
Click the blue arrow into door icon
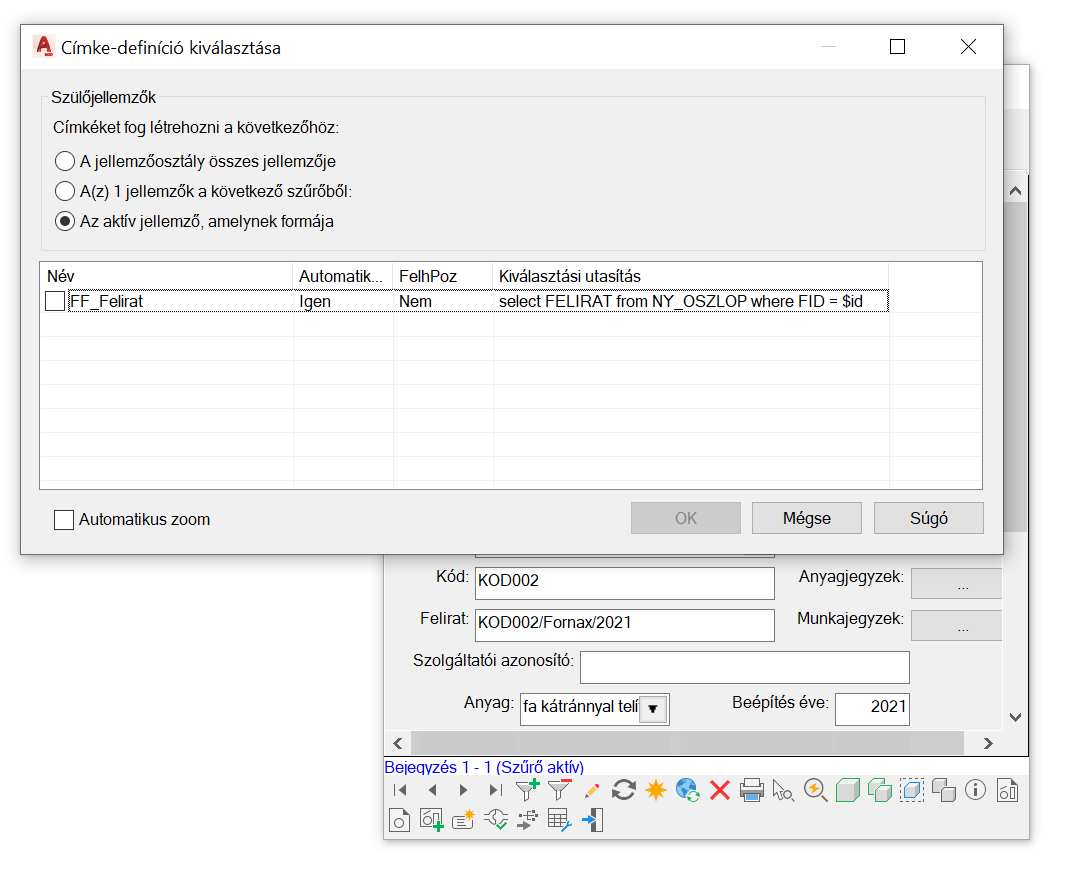(x=592, y=820)
